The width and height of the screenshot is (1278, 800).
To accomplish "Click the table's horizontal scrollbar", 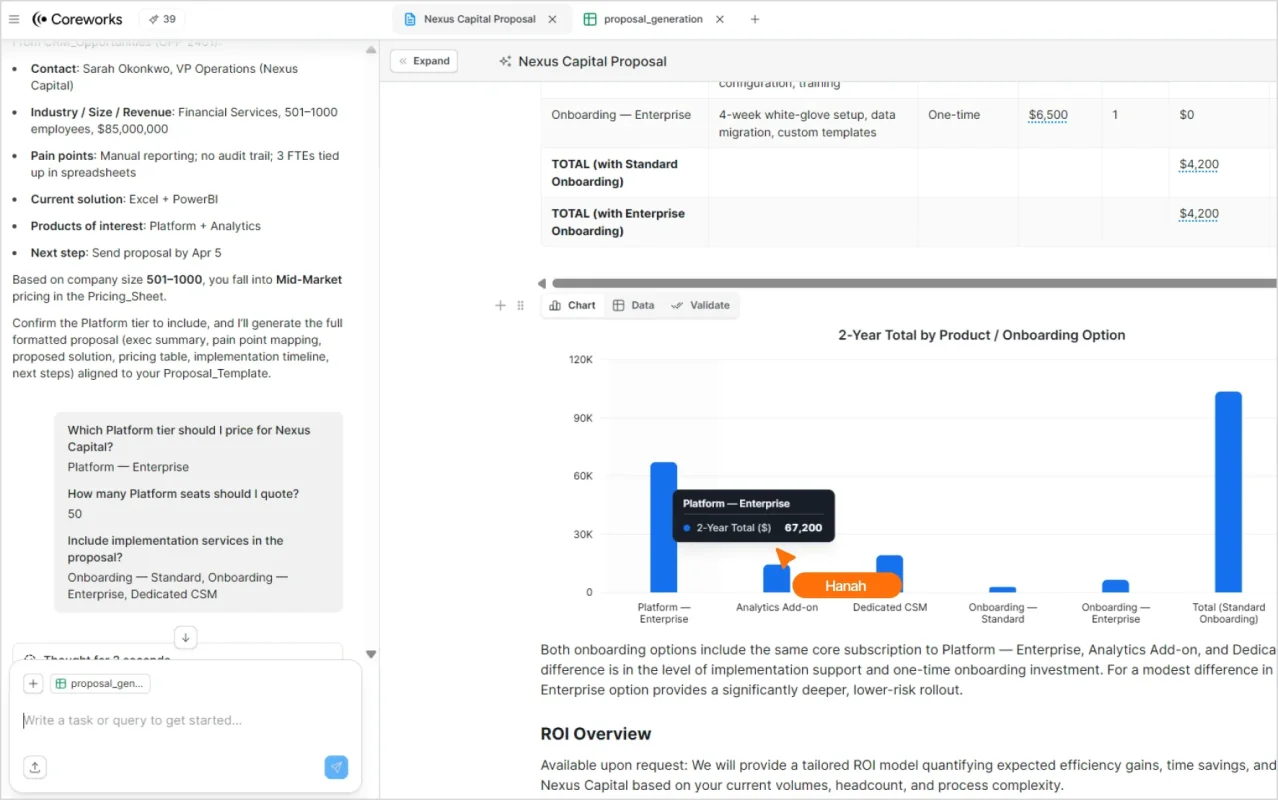I will 900,283.
